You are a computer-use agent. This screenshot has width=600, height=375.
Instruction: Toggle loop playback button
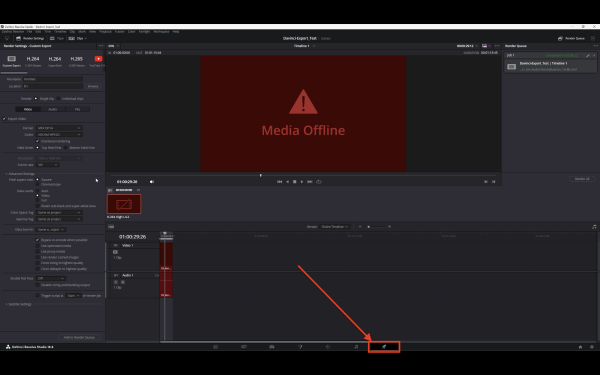[319, 182]
